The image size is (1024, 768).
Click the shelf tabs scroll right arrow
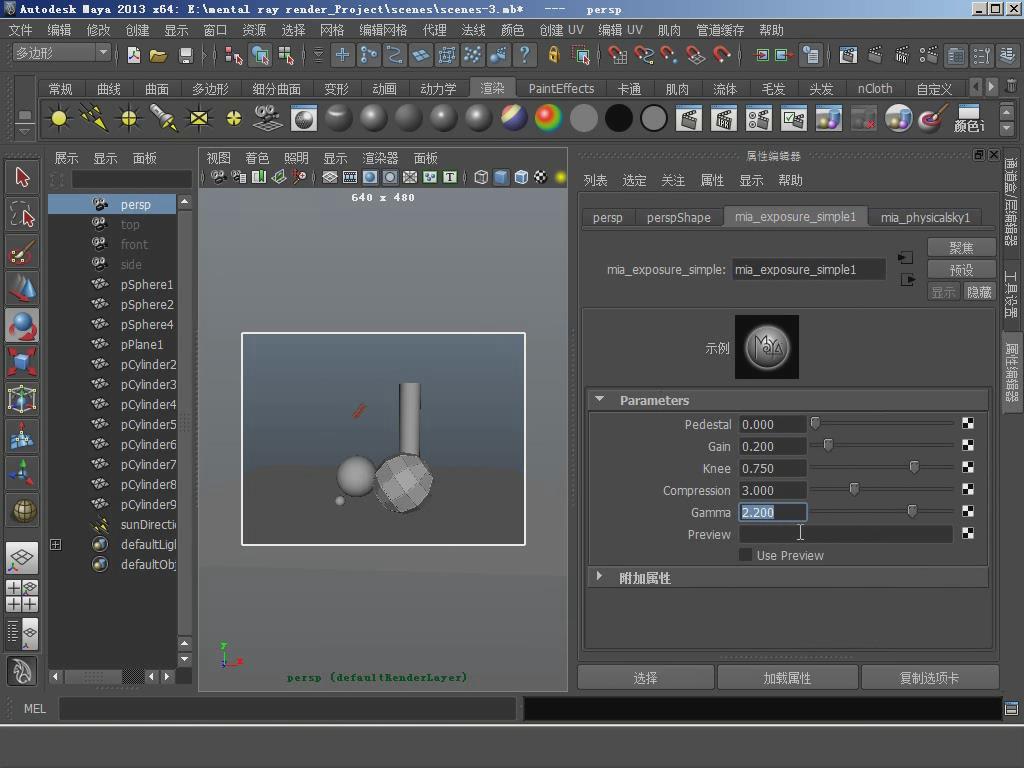pyautogui.click(x=991, y=87)
